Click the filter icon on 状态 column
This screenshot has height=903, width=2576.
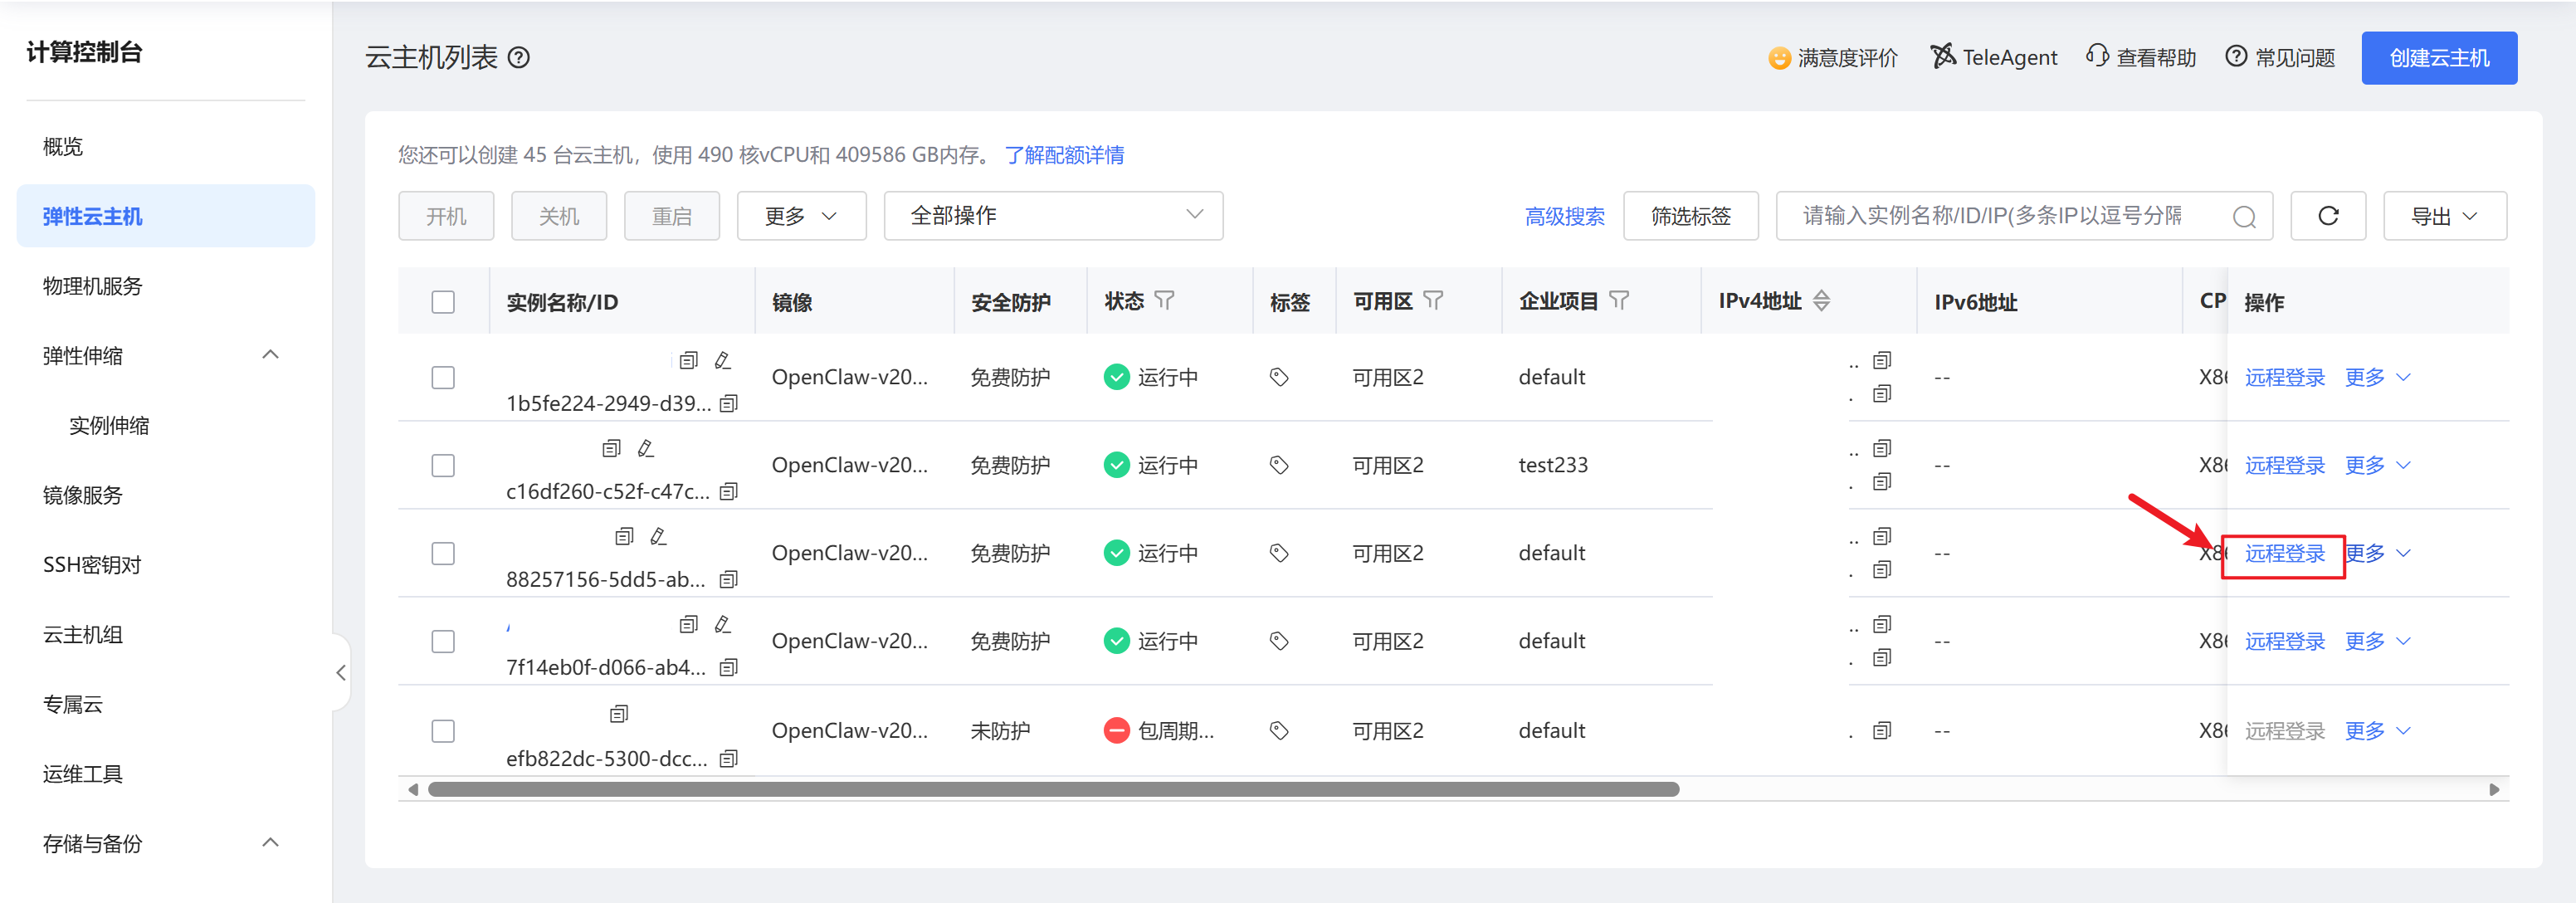pos(1164,300)
